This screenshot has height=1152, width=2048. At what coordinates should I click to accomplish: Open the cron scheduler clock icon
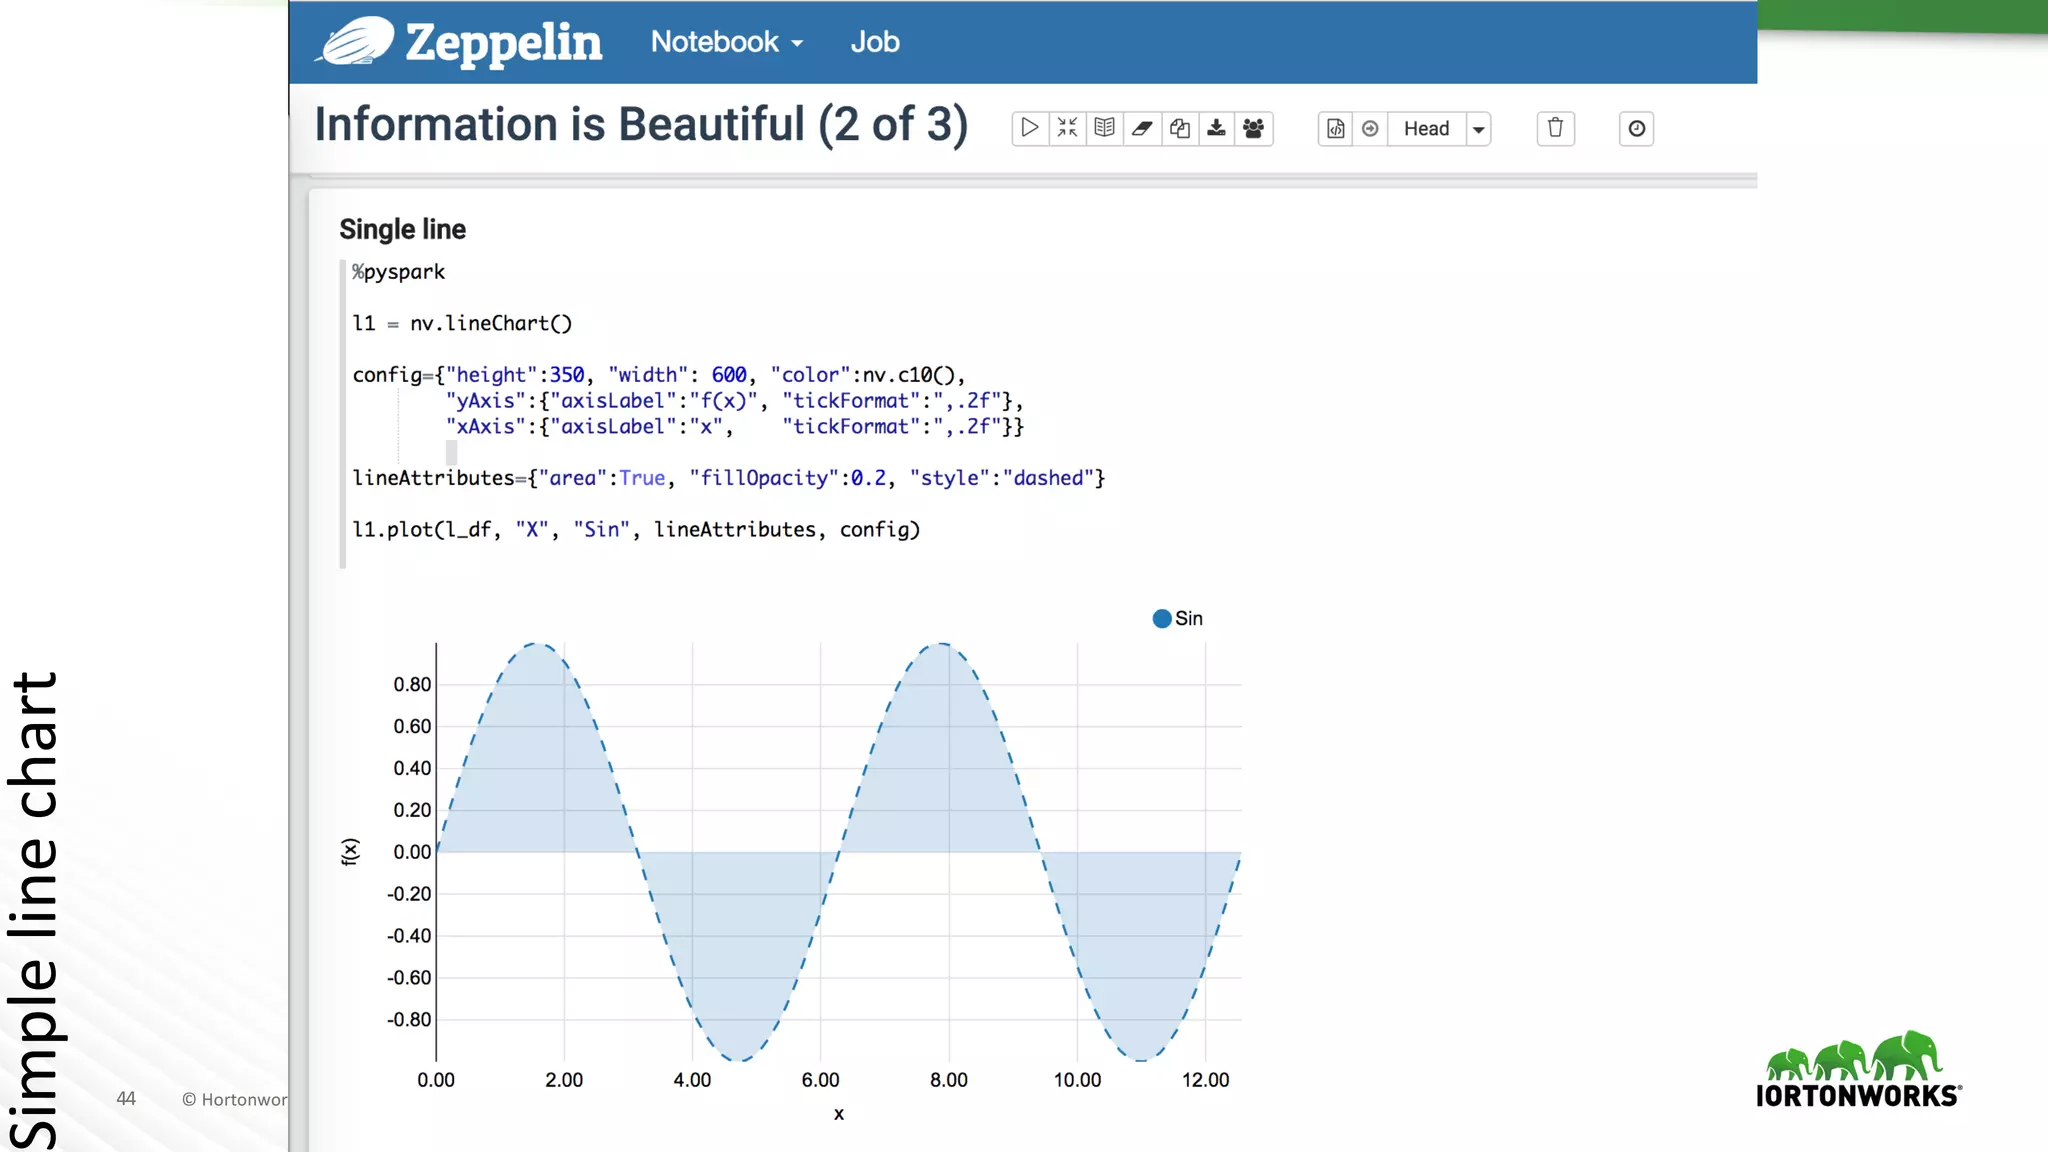coord(1636,128)
